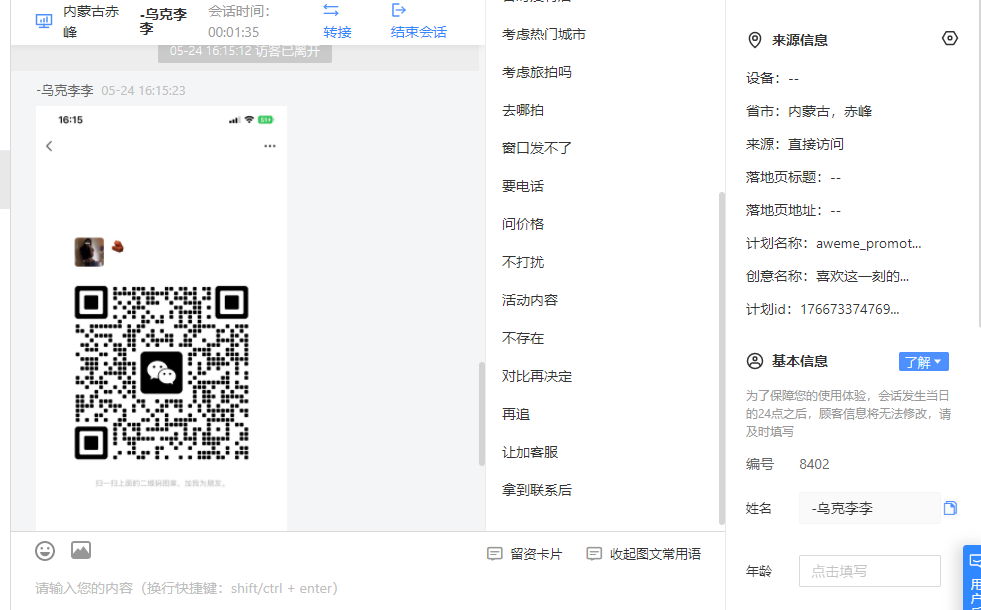The height and width of the screenshot is (610, 981).
Task: Select quick phrase 去哪拍
Action: (x=523, y=110)
